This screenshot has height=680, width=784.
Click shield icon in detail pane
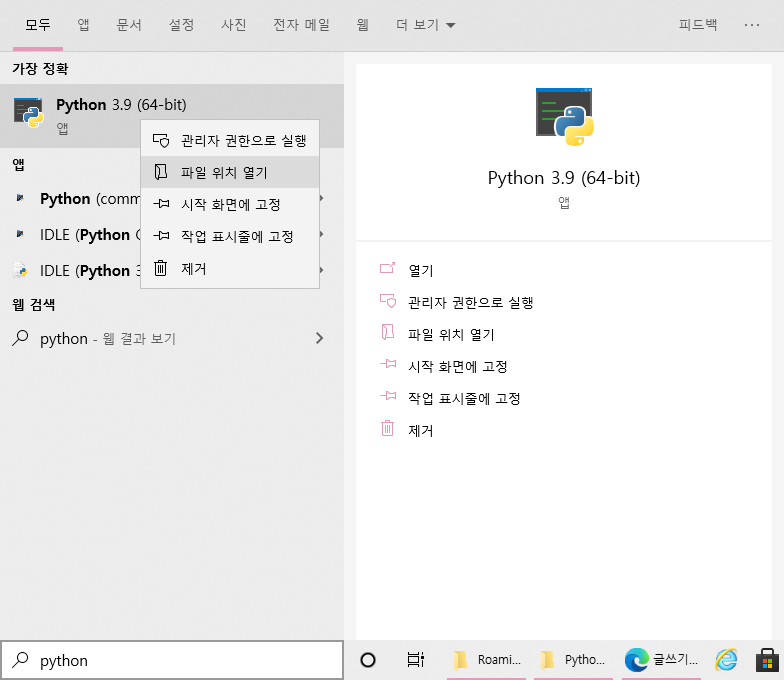pyautogui.click(x=388, y=300)
